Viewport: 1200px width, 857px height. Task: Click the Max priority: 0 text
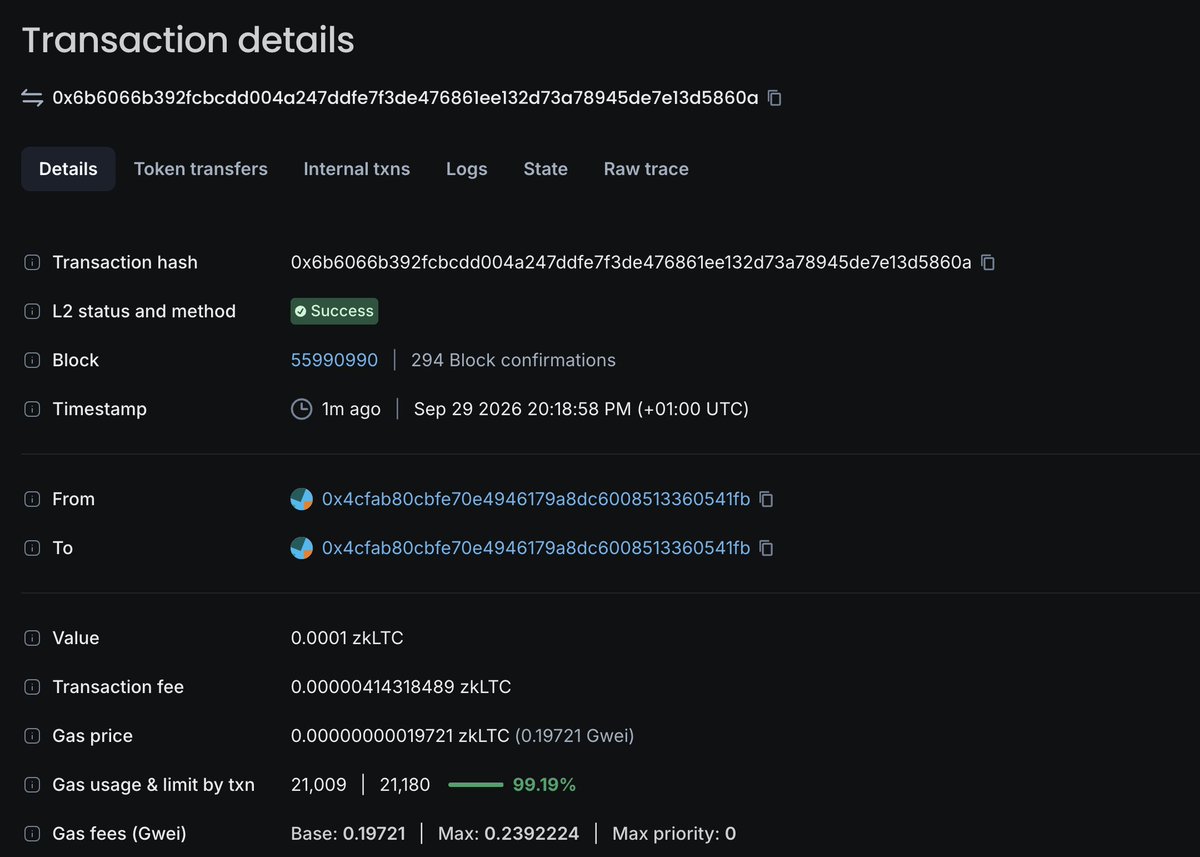point(674,834)
